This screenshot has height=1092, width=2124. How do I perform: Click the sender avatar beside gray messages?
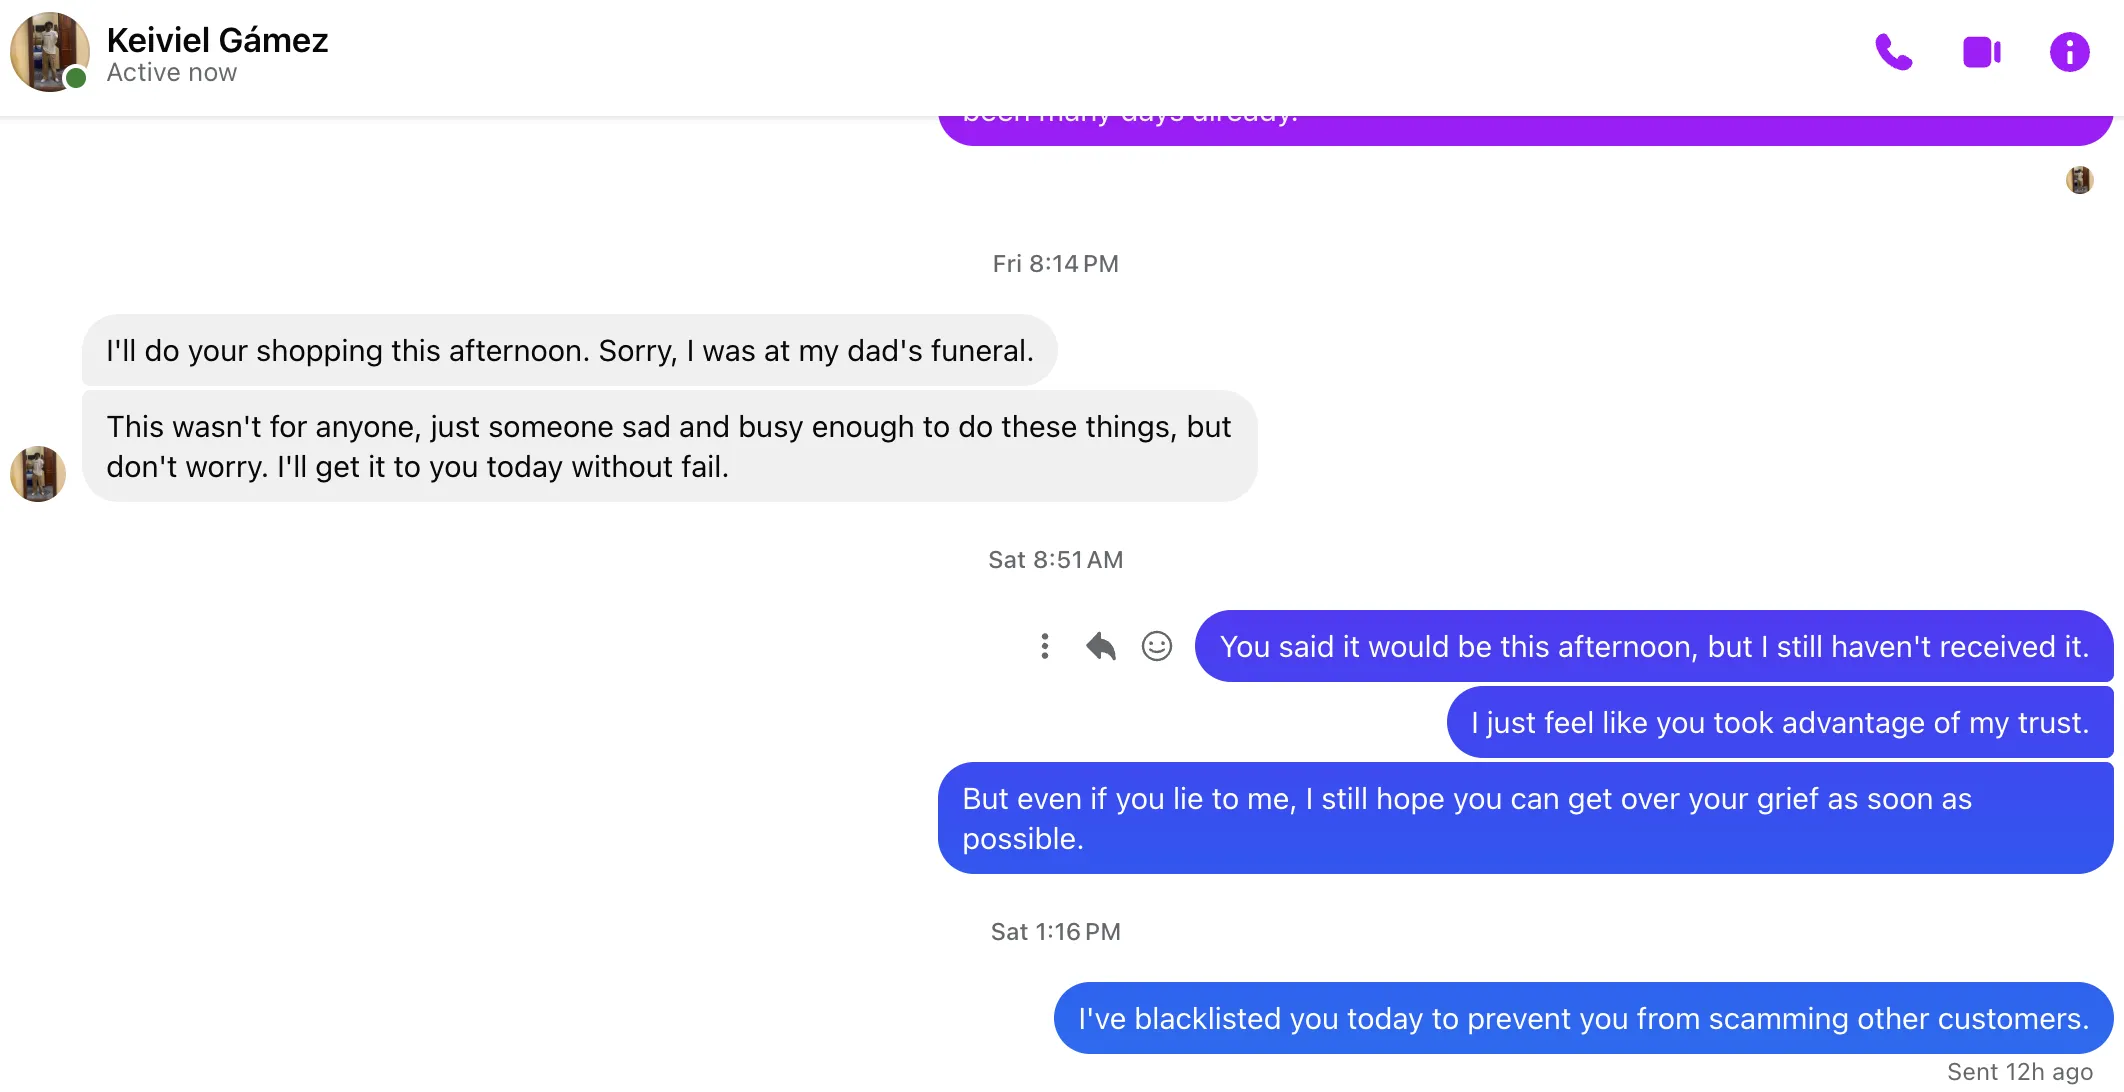coord(38,473)
